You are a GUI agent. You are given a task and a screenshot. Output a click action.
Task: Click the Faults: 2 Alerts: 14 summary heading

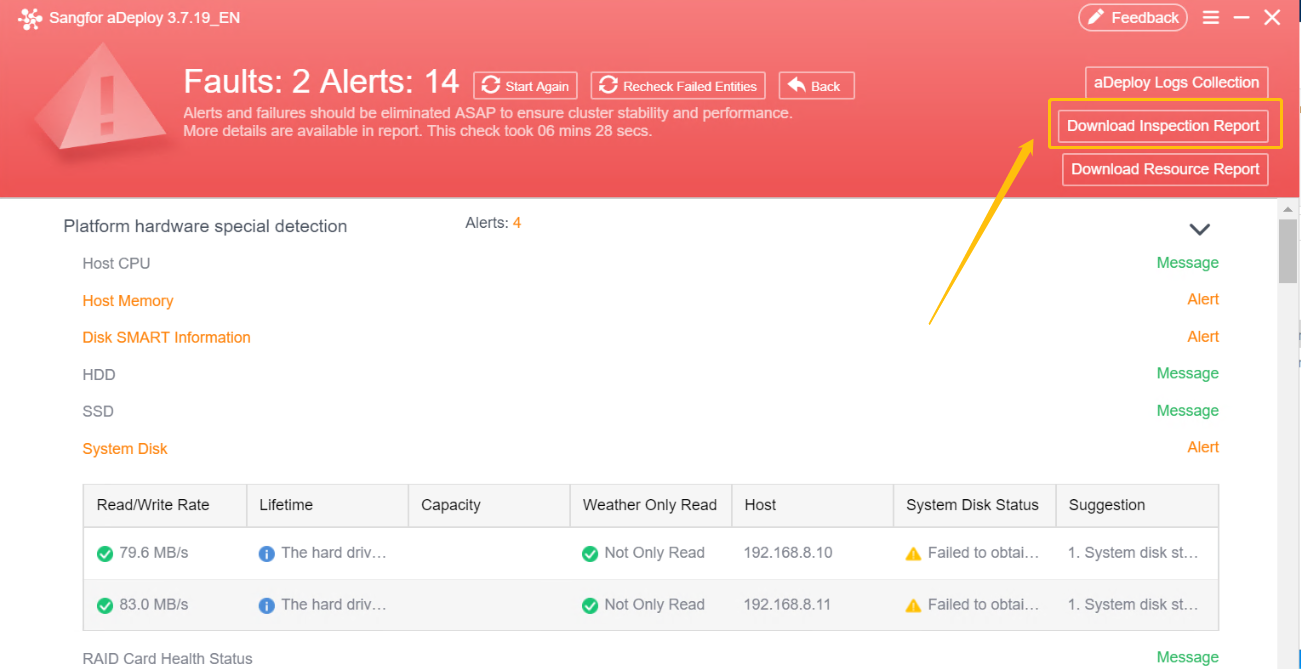click(x=322, y=81)
